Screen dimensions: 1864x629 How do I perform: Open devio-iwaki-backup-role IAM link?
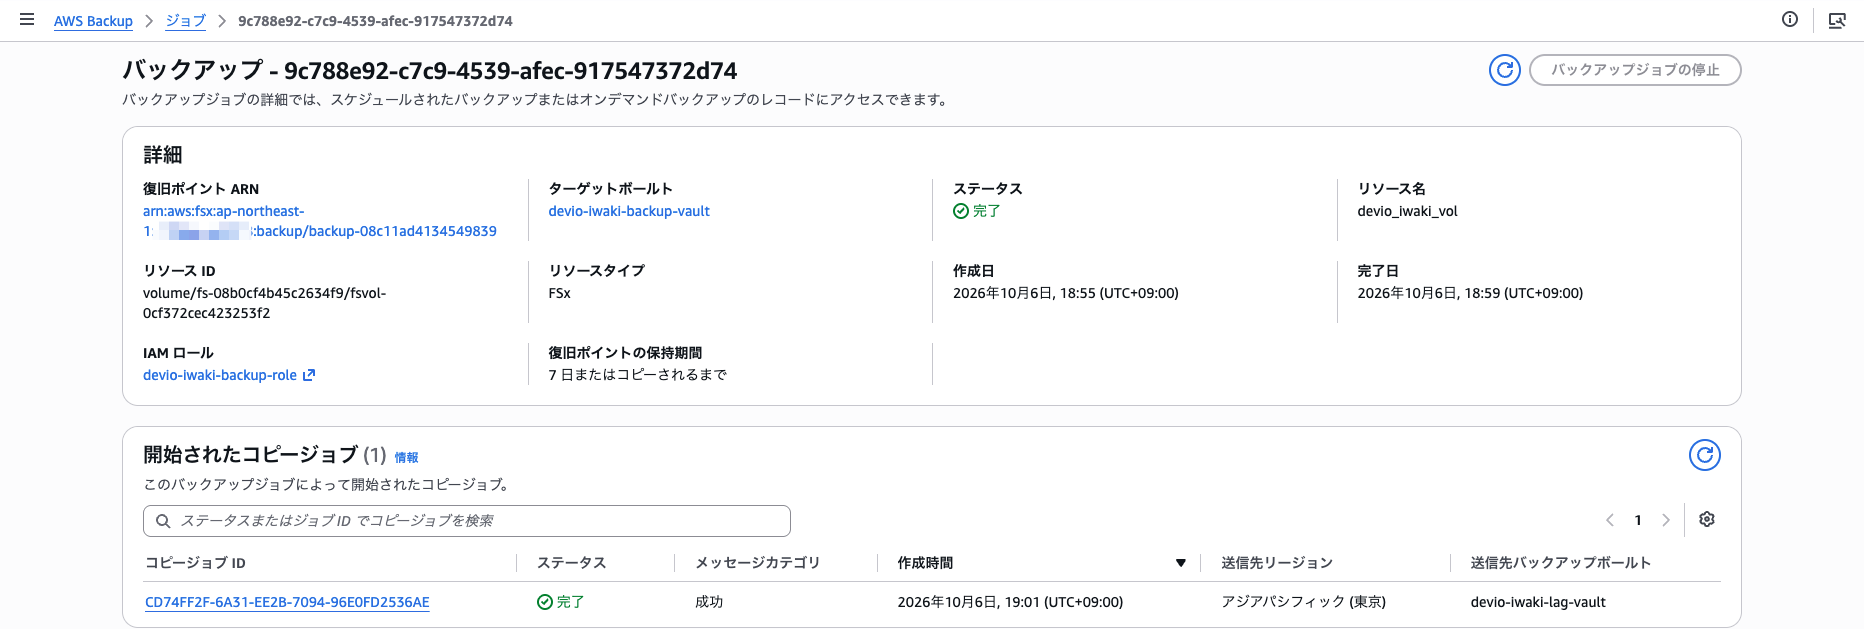tap(220, 375)
